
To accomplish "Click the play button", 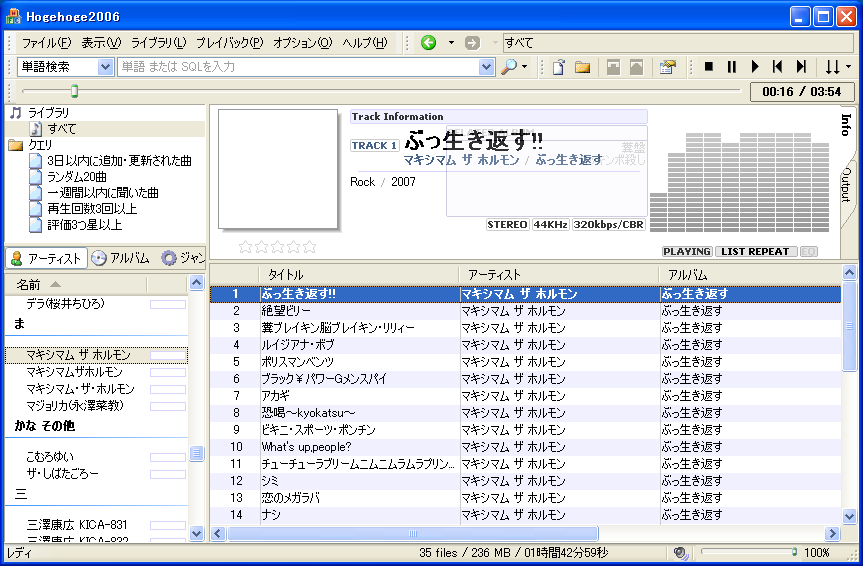I will pos(755,67).
